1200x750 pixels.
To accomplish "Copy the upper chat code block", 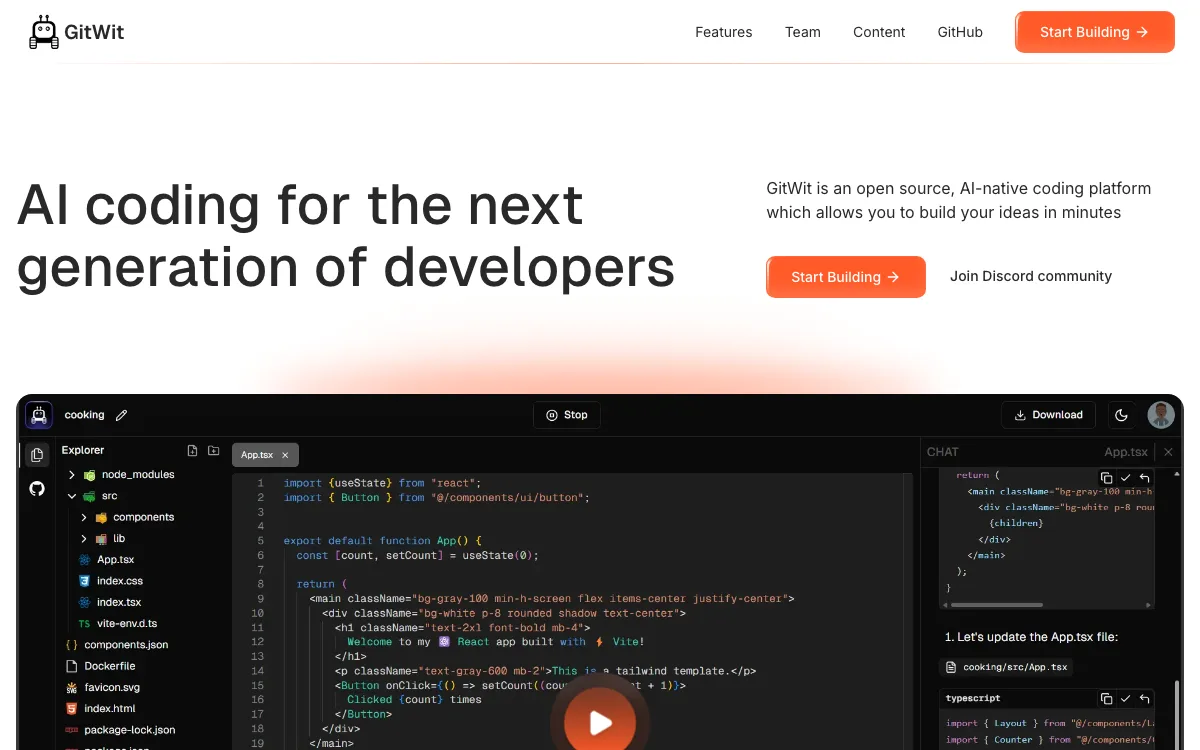I will 1106,479.
